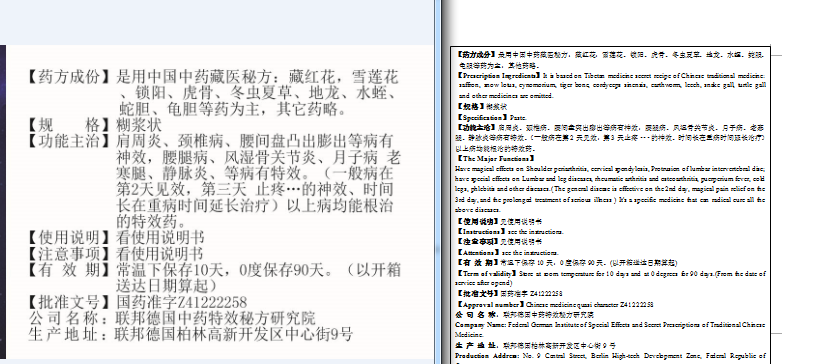Click the line 'service after opend)' in the document
This screenshot has height=364, width=815.
(483, 283)
